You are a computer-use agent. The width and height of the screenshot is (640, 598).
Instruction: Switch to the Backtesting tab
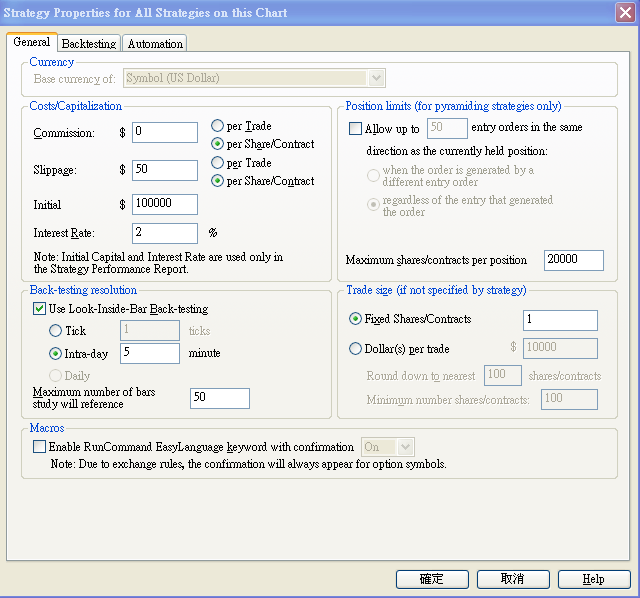pos(89,43)
